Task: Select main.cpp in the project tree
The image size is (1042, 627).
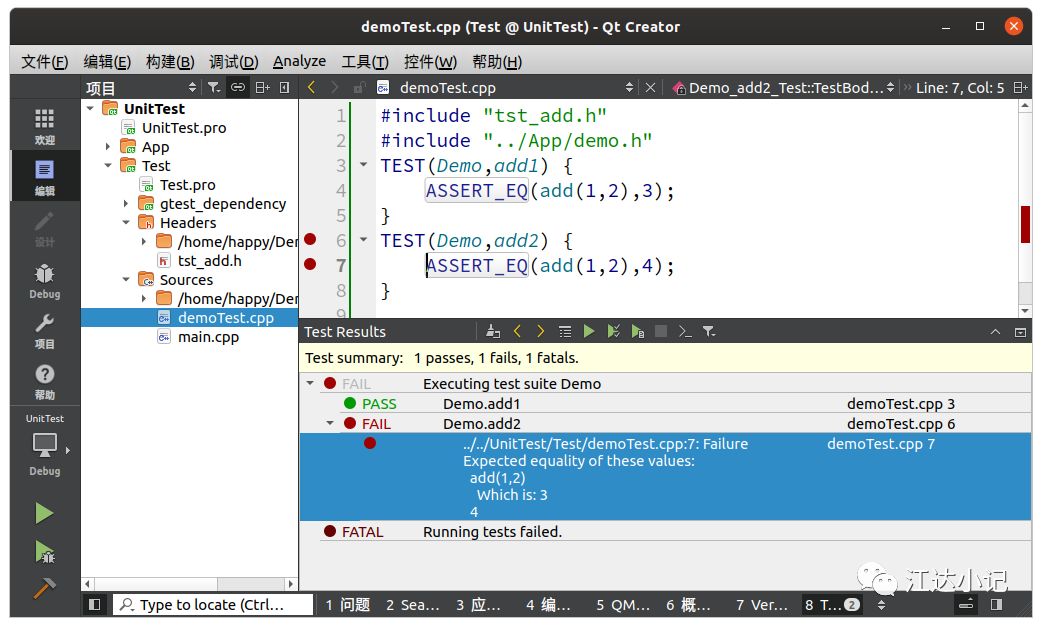Action: pyautogui.click(x=208, y=337)
